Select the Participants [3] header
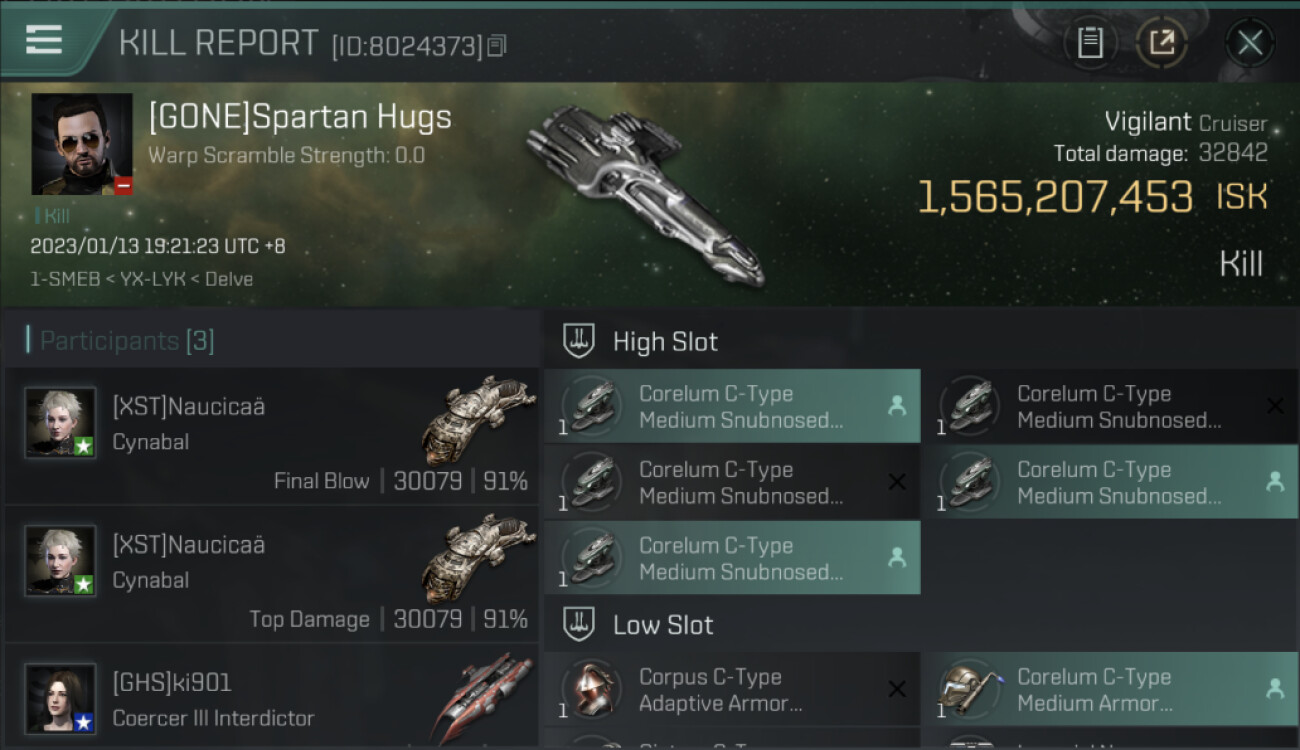The height and width of the screenshot is (750, 1300). tap(126, 341)
